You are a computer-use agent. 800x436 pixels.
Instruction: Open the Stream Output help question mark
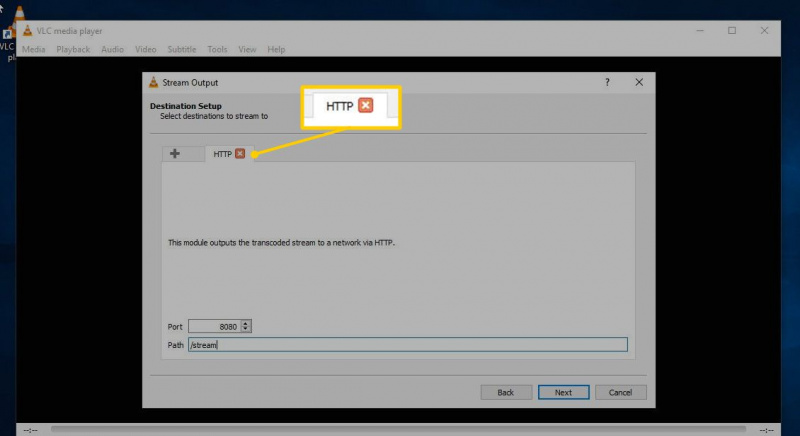click(607, 82)
